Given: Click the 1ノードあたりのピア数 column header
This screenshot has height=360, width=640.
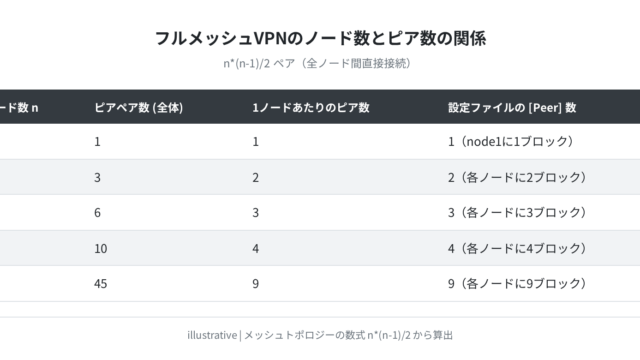Looking at the screenshot, I should click(311, 107).
